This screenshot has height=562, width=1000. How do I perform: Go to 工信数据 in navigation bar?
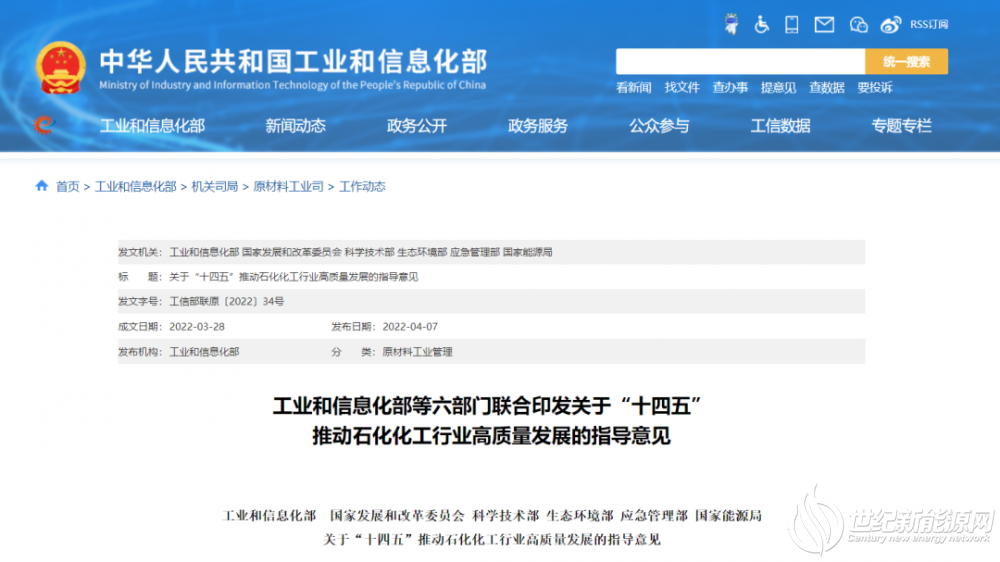(780, 126)
